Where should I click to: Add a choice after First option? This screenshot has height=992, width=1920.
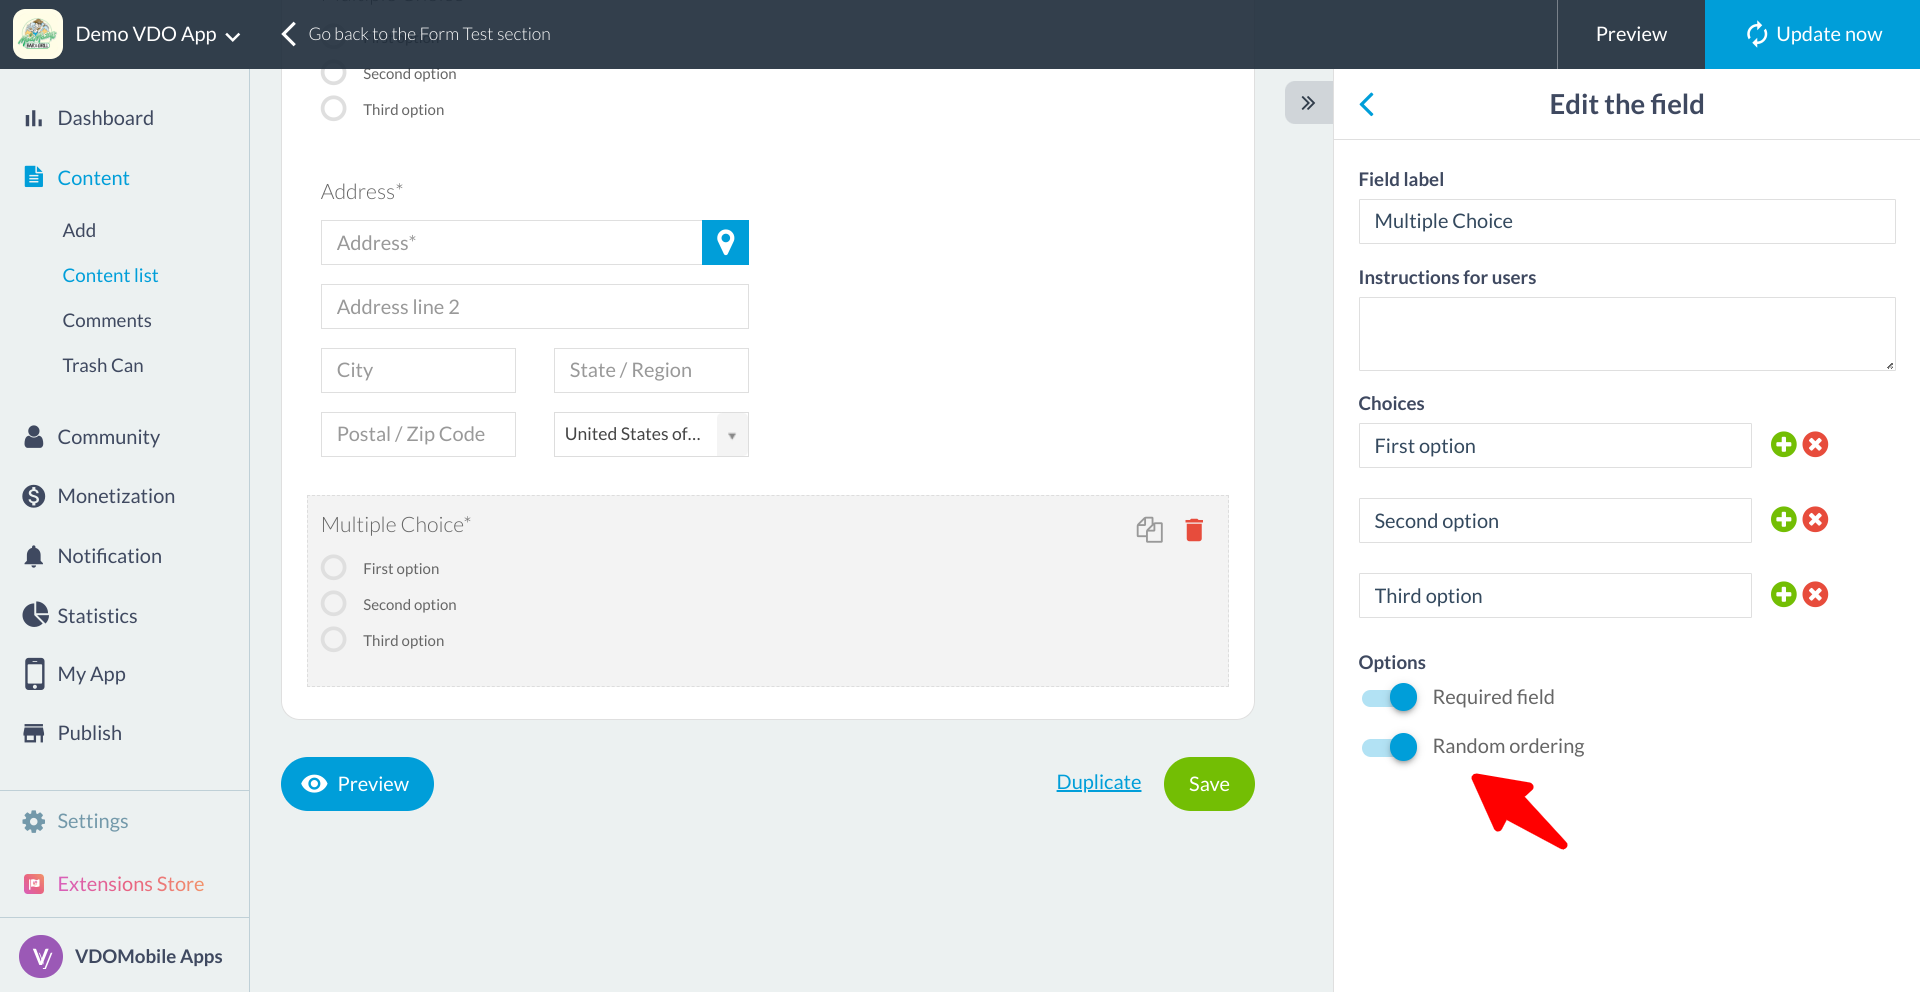(1783, 444)
